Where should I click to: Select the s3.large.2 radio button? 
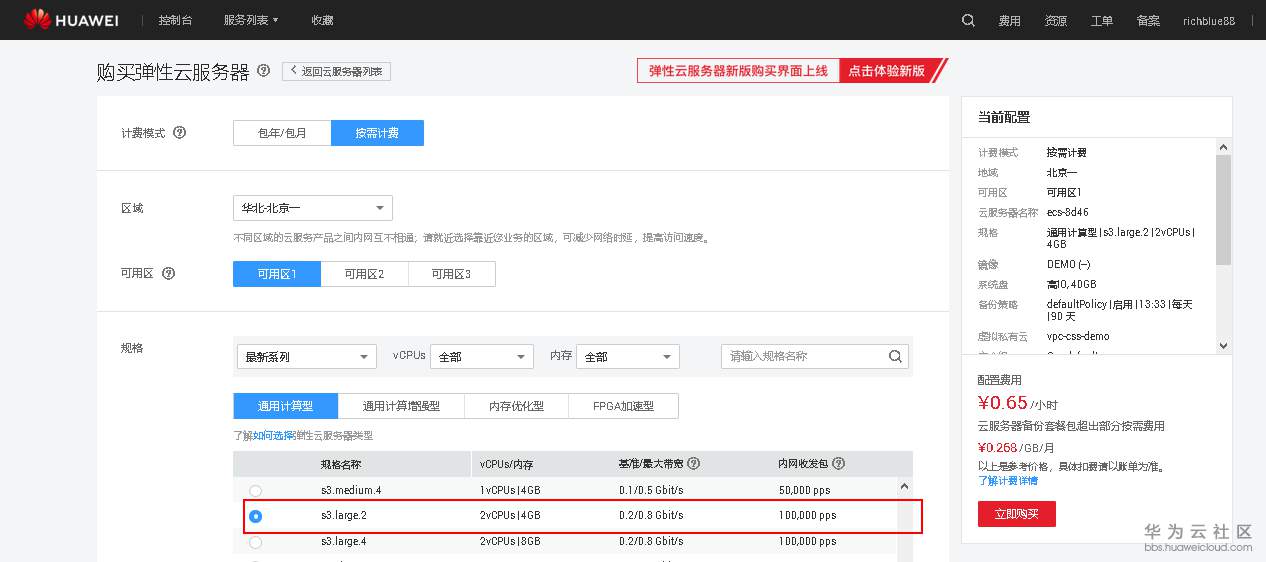pyautogui.click(x=256, y=516)
